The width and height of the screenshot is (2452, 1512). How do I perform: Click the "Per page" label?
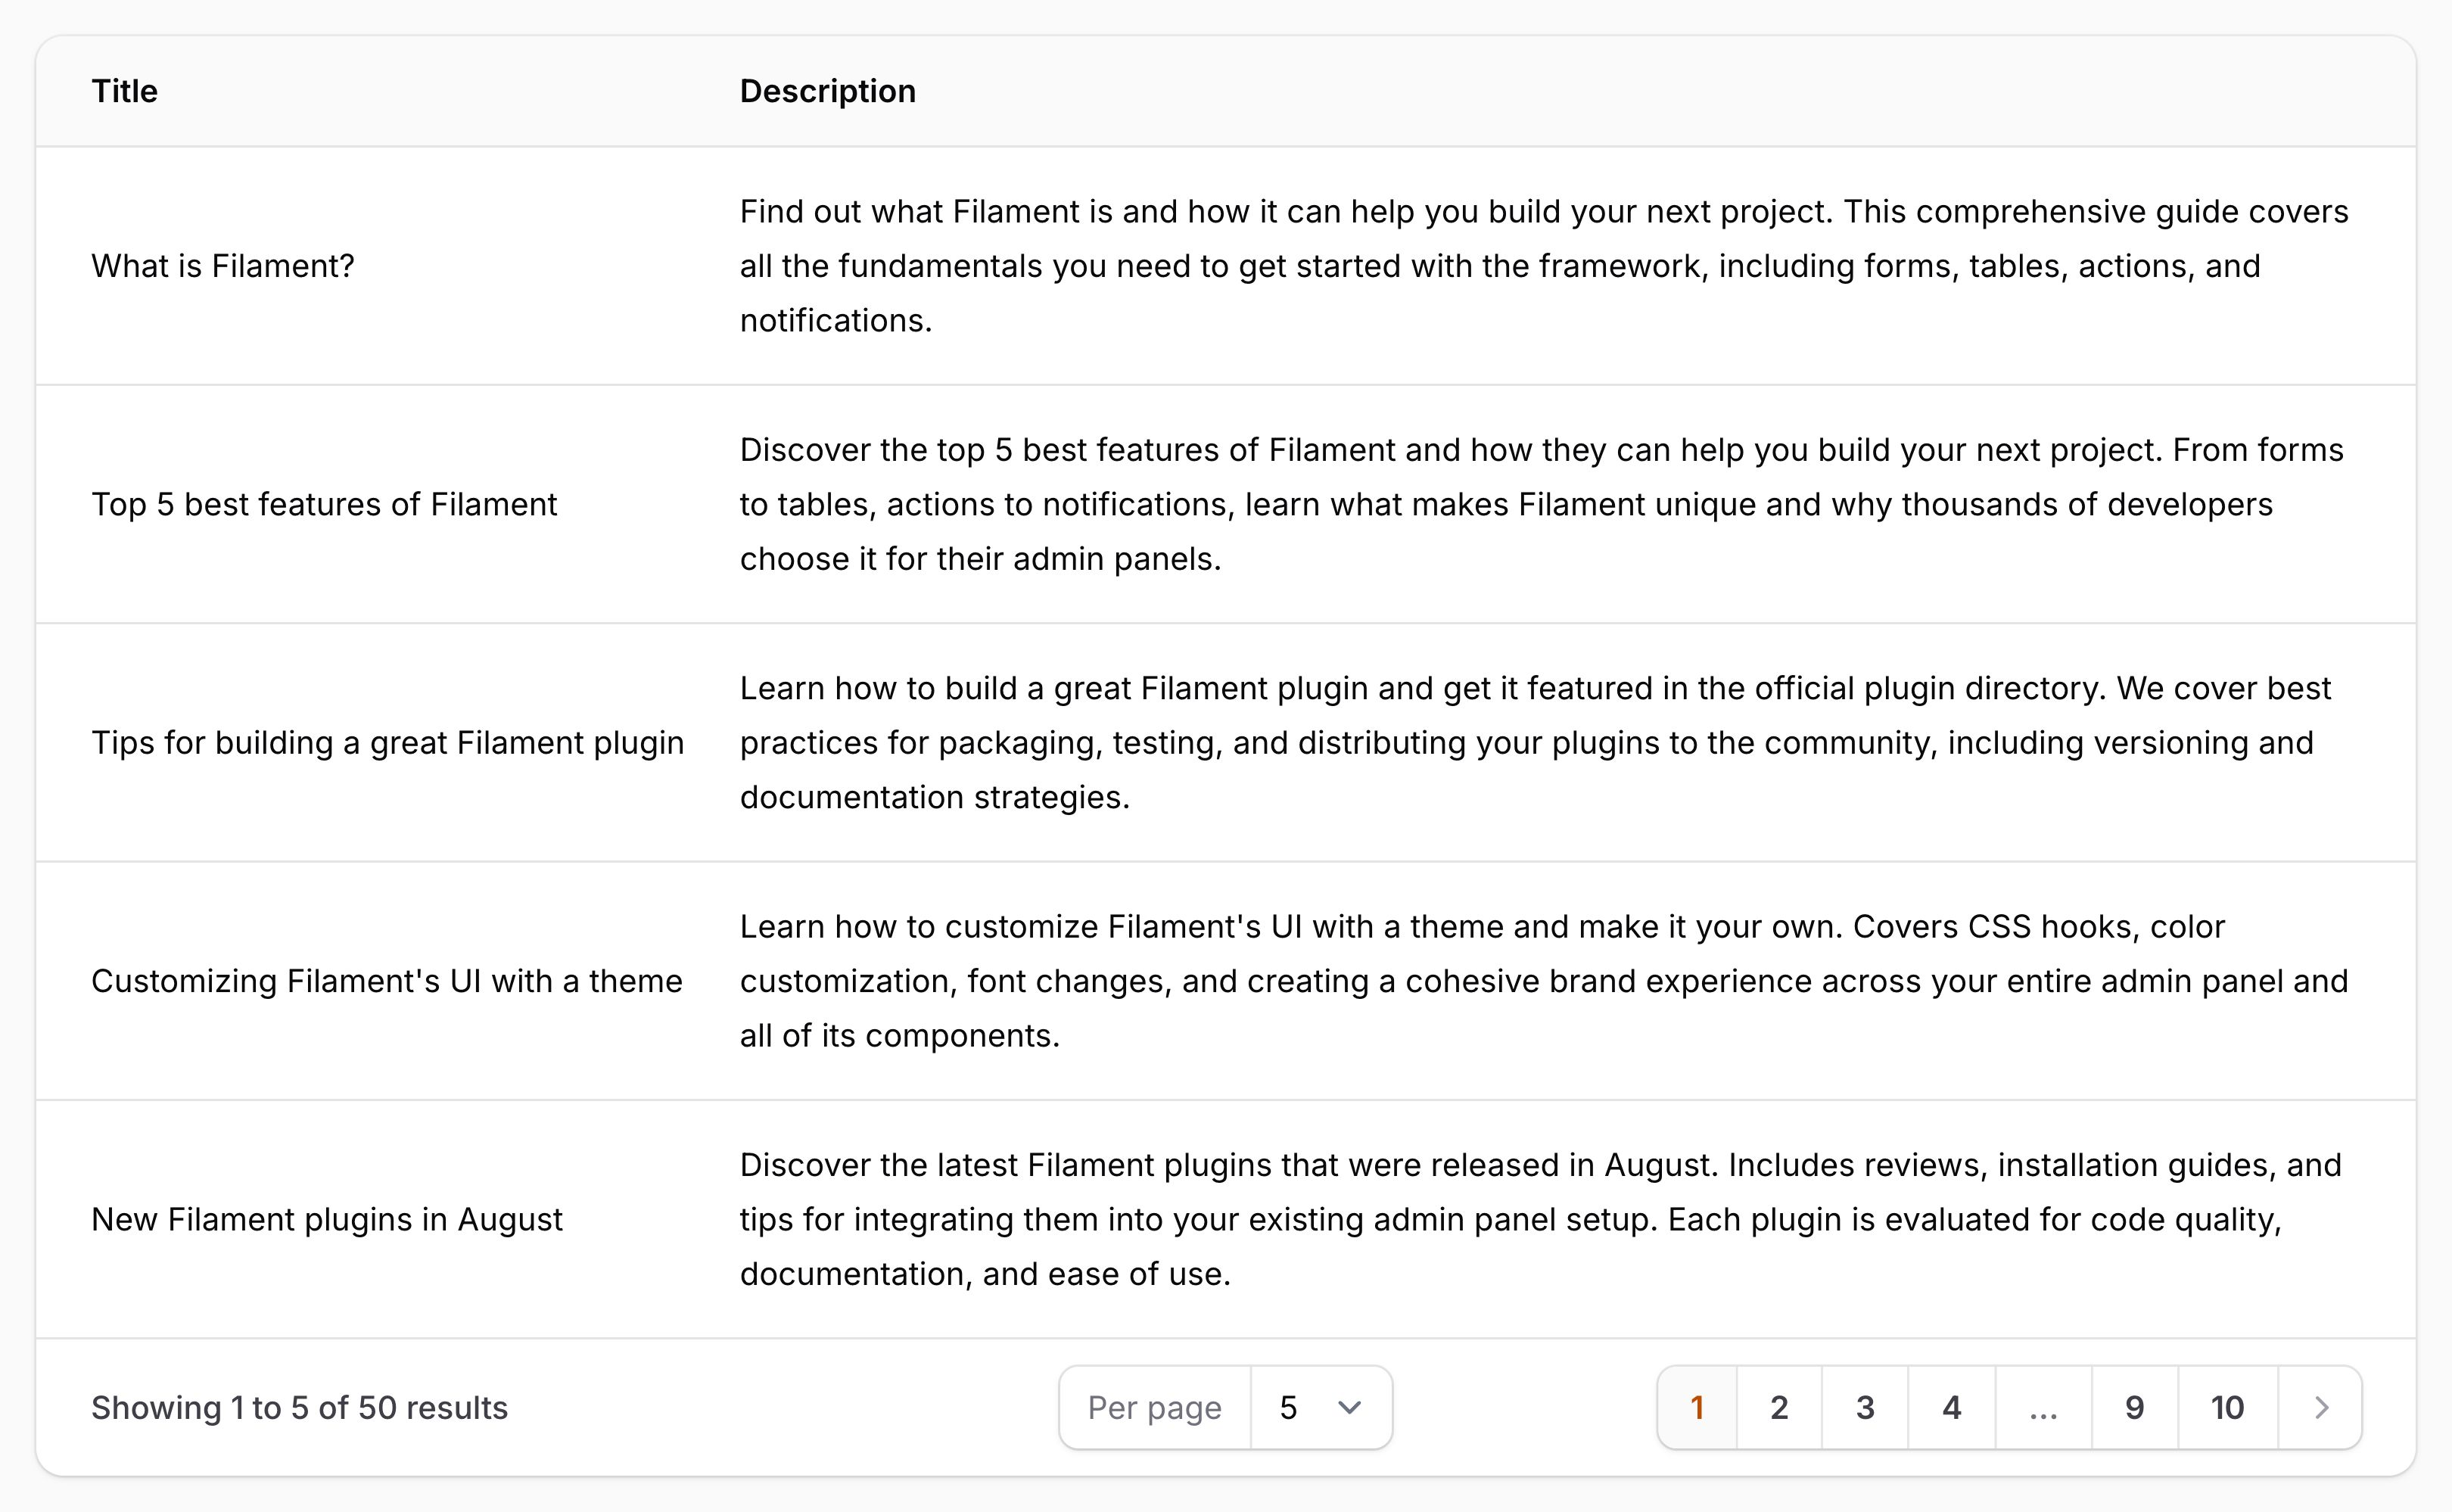(1155, 1408)
